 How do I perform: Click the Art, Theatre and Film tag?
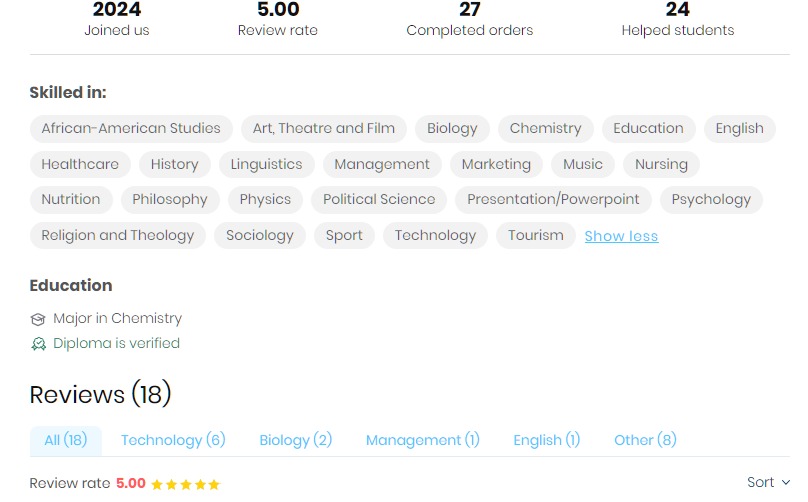323,128
